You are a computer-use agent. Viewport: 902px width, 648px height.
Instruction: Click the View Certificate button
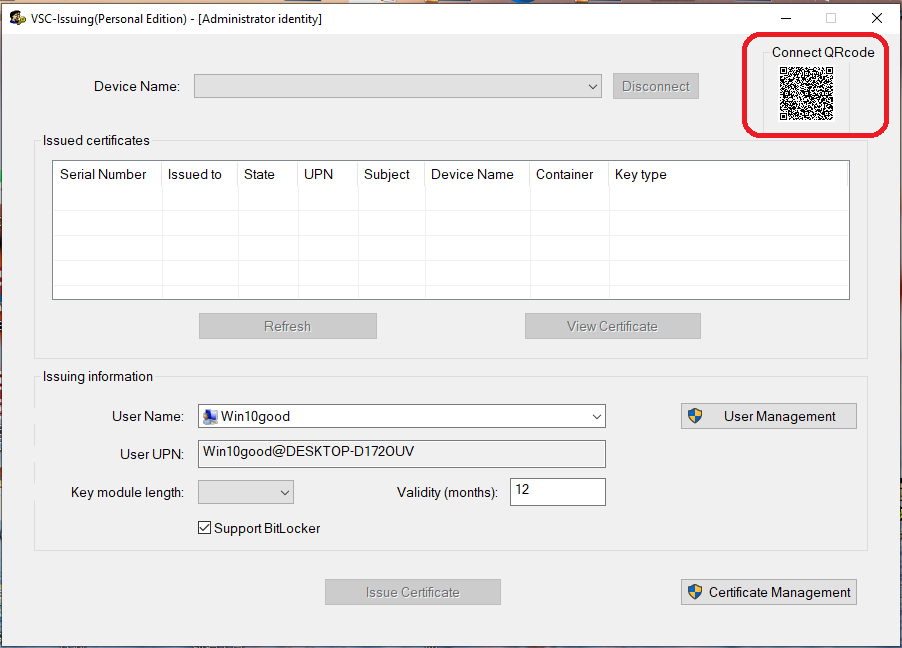click(612, 326)
